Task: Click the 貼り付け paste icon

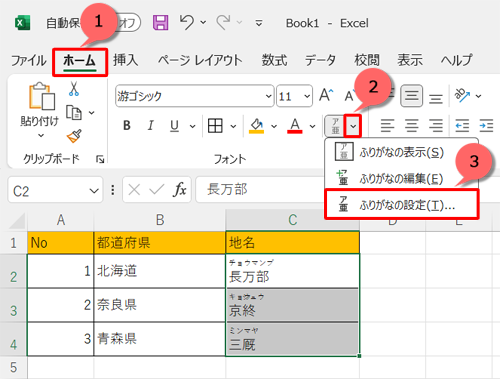Action: pyautogui.click(x=42, y=96)
